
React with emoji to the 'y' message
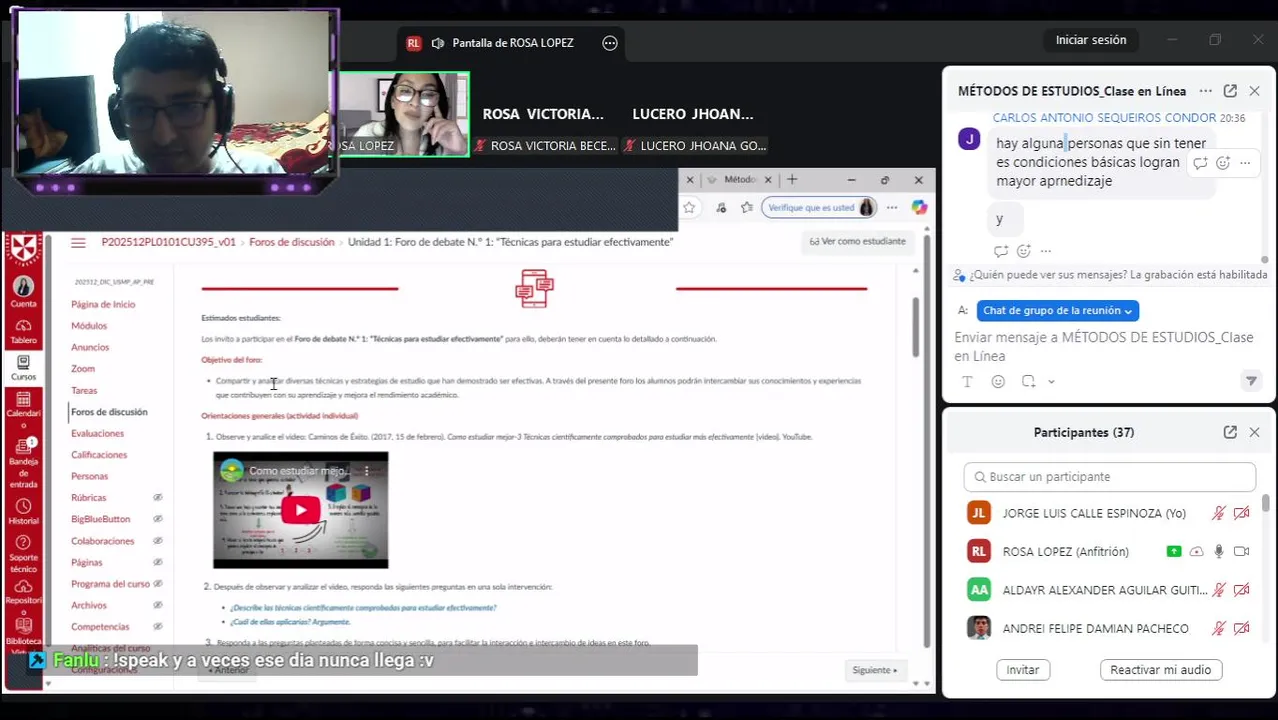[x=1023, y=251]
